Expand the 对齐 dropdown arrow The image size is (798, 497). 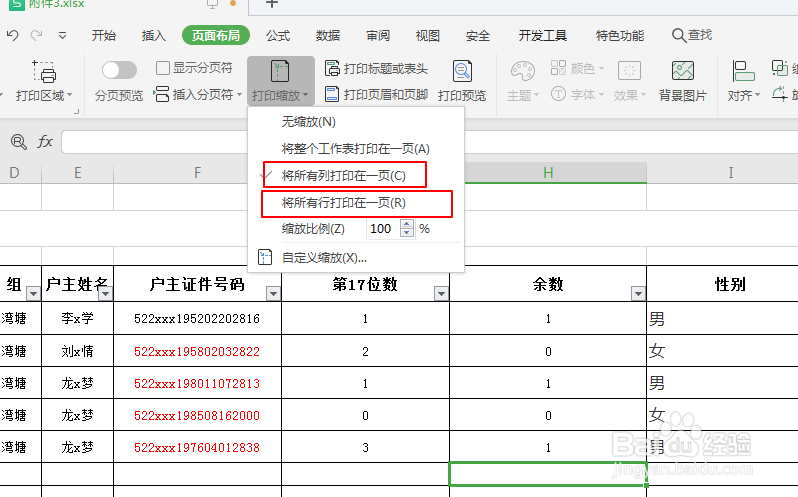coord(757,95)
